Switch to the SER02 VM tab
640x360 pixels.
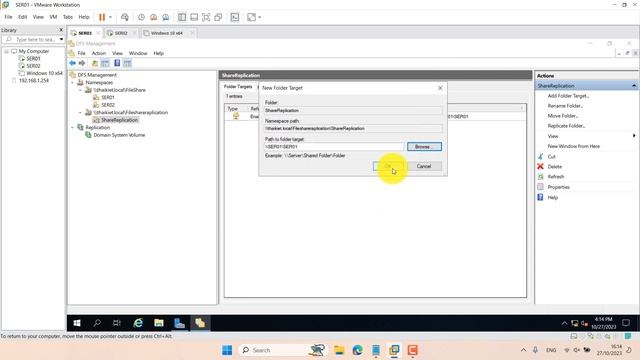(x=121, y=33)
